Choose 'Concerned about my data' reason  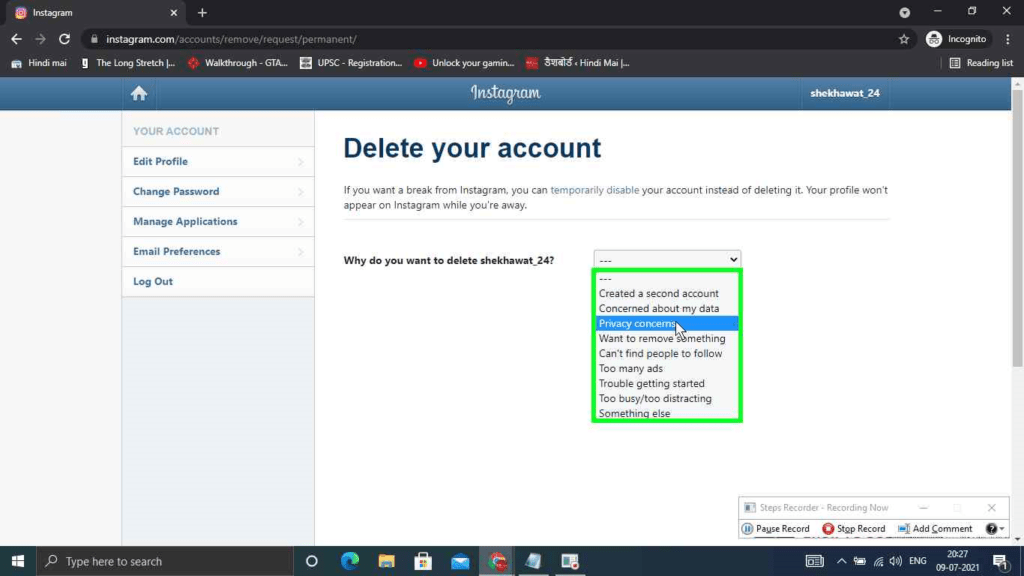[x=667, y=309]
